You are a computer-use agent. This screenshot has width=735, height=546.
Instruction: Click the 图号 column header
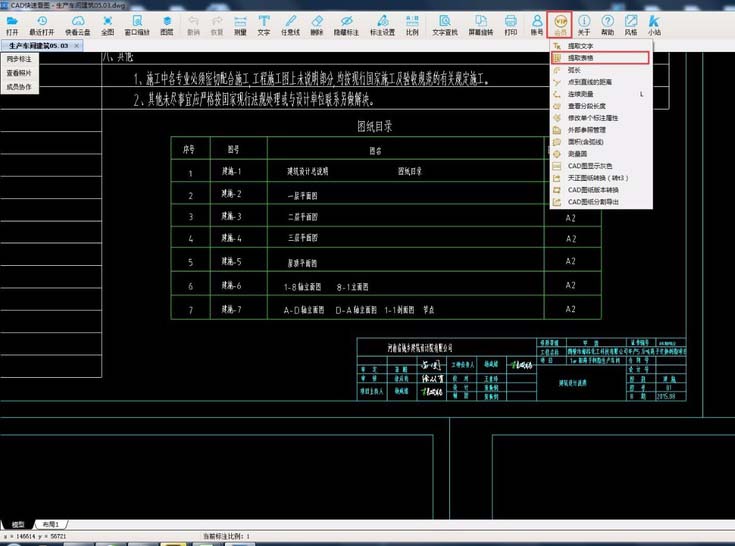pyautogui.click(x=233, y=150)
